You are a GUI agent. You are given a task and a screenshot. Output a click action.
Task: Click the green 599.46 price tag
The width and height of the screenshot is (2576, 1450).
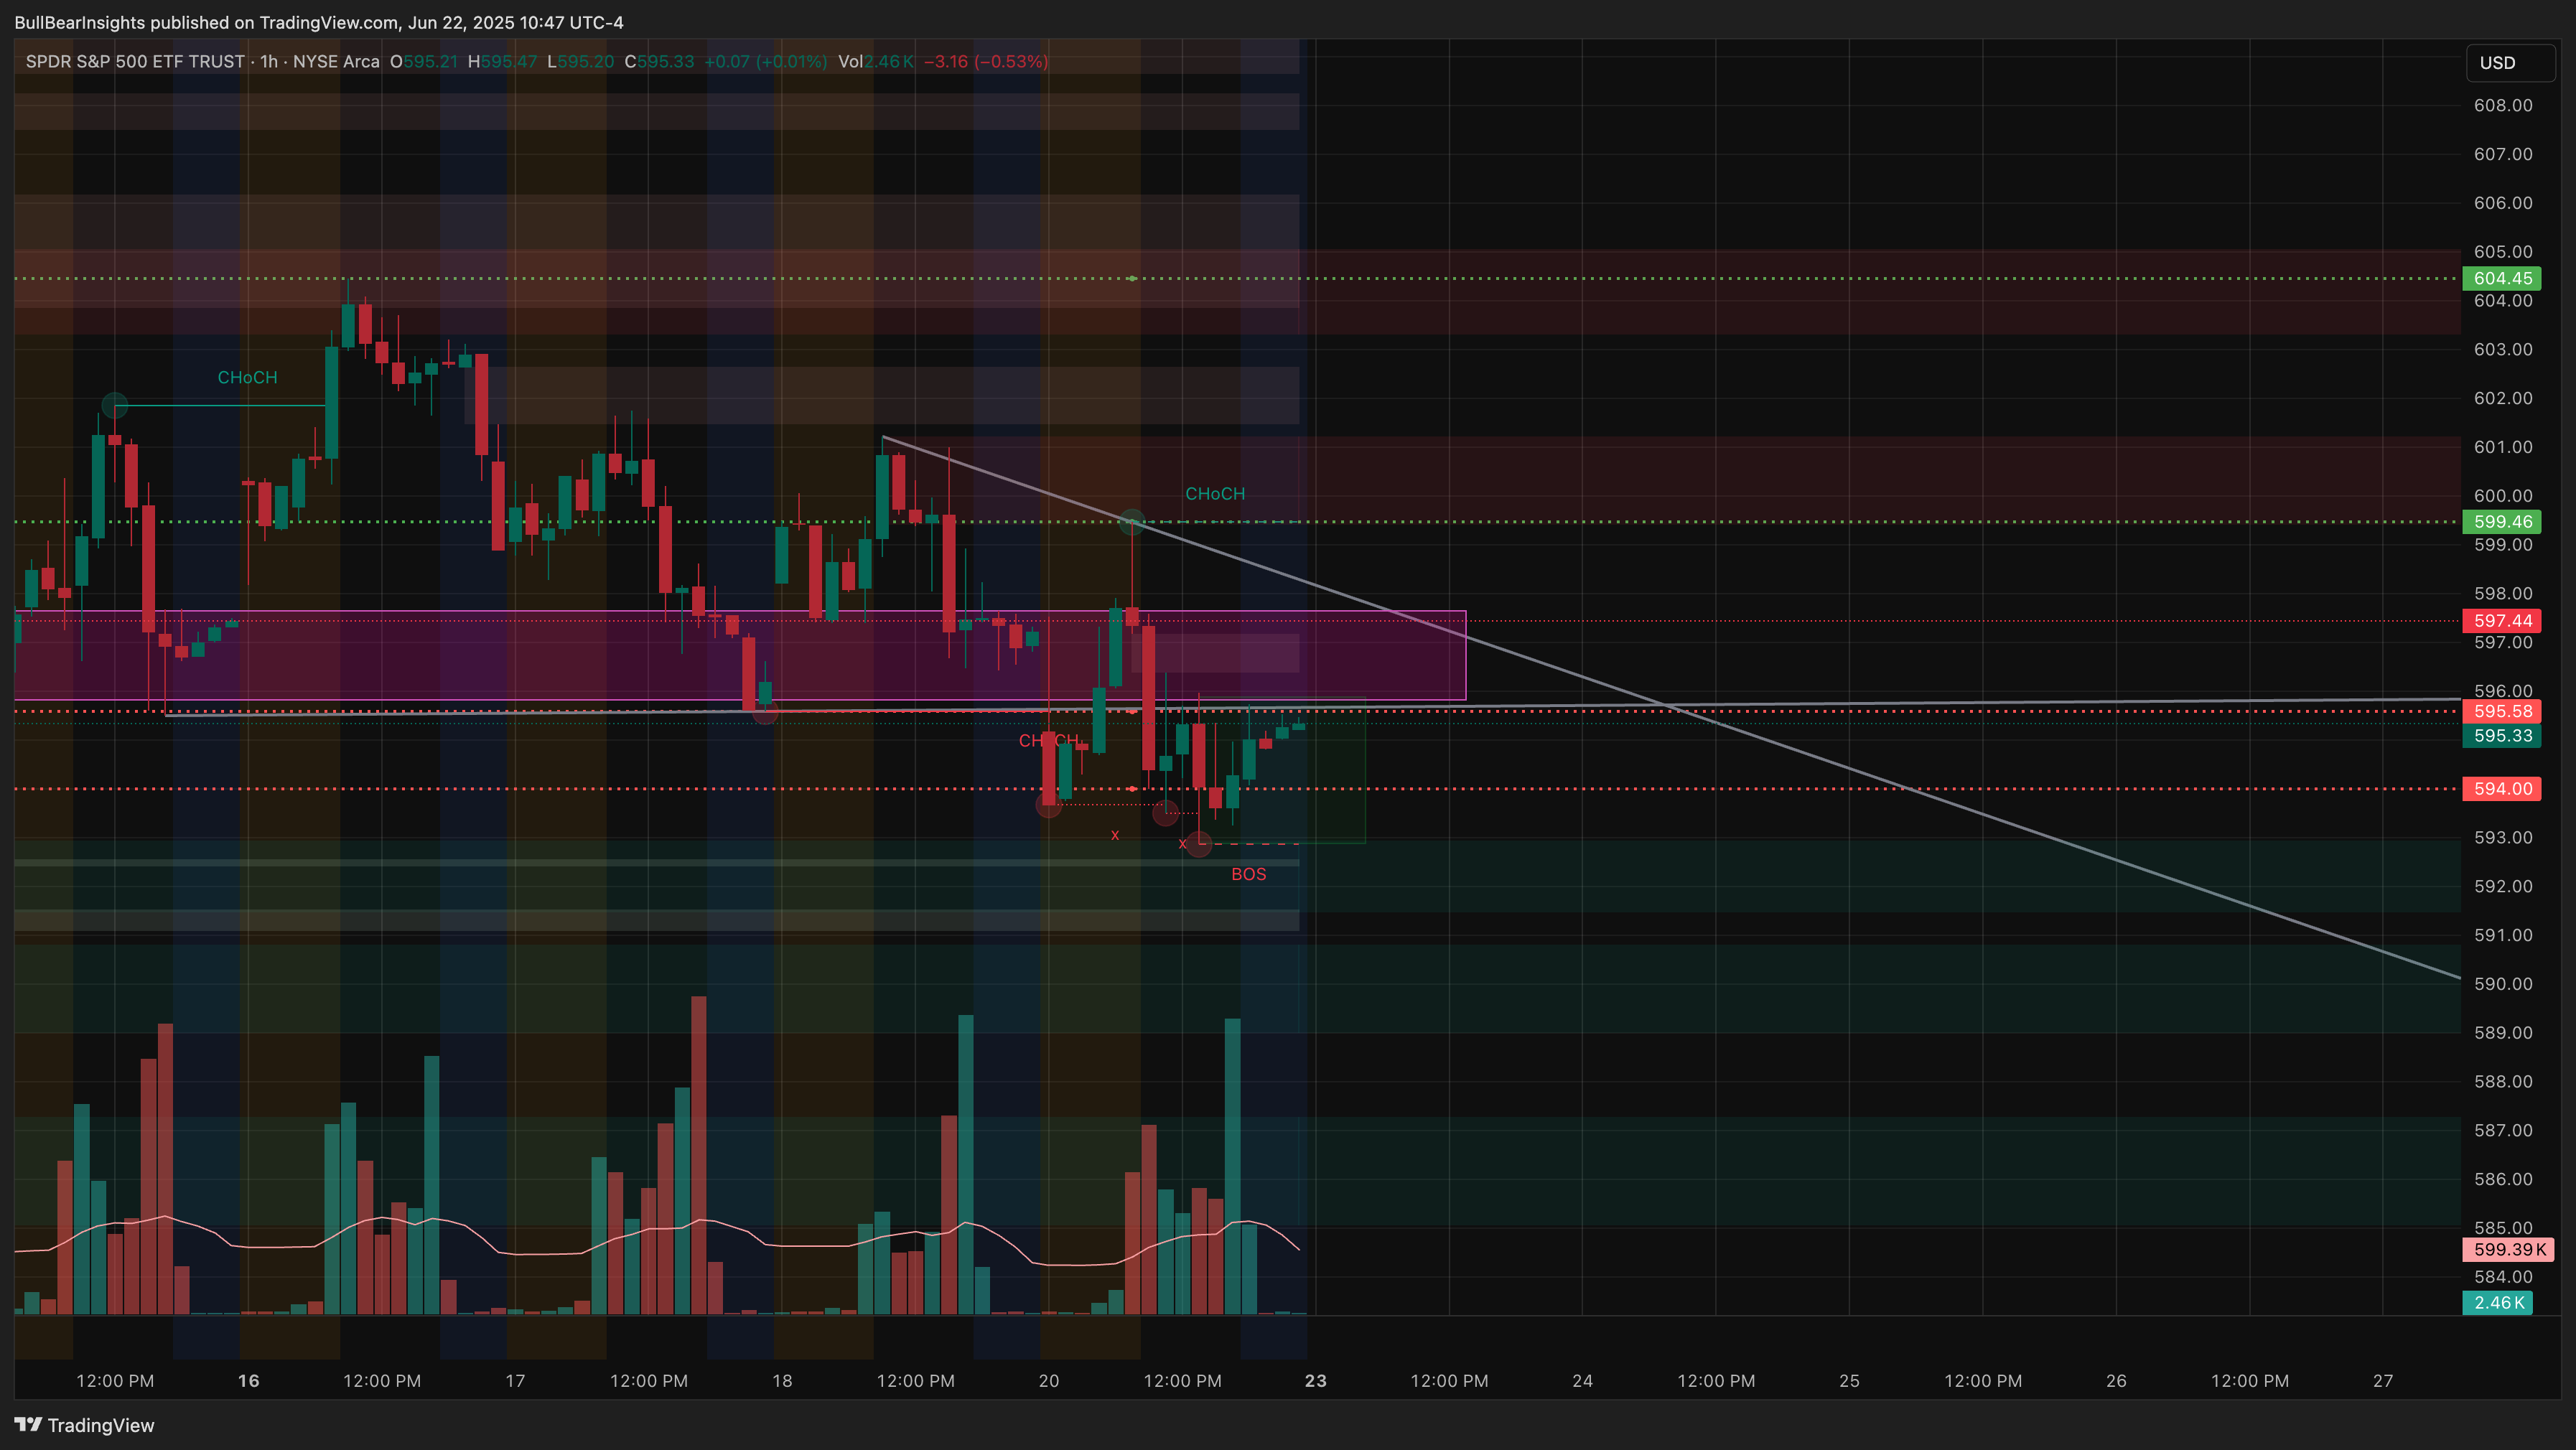[x=2502, y=521]
